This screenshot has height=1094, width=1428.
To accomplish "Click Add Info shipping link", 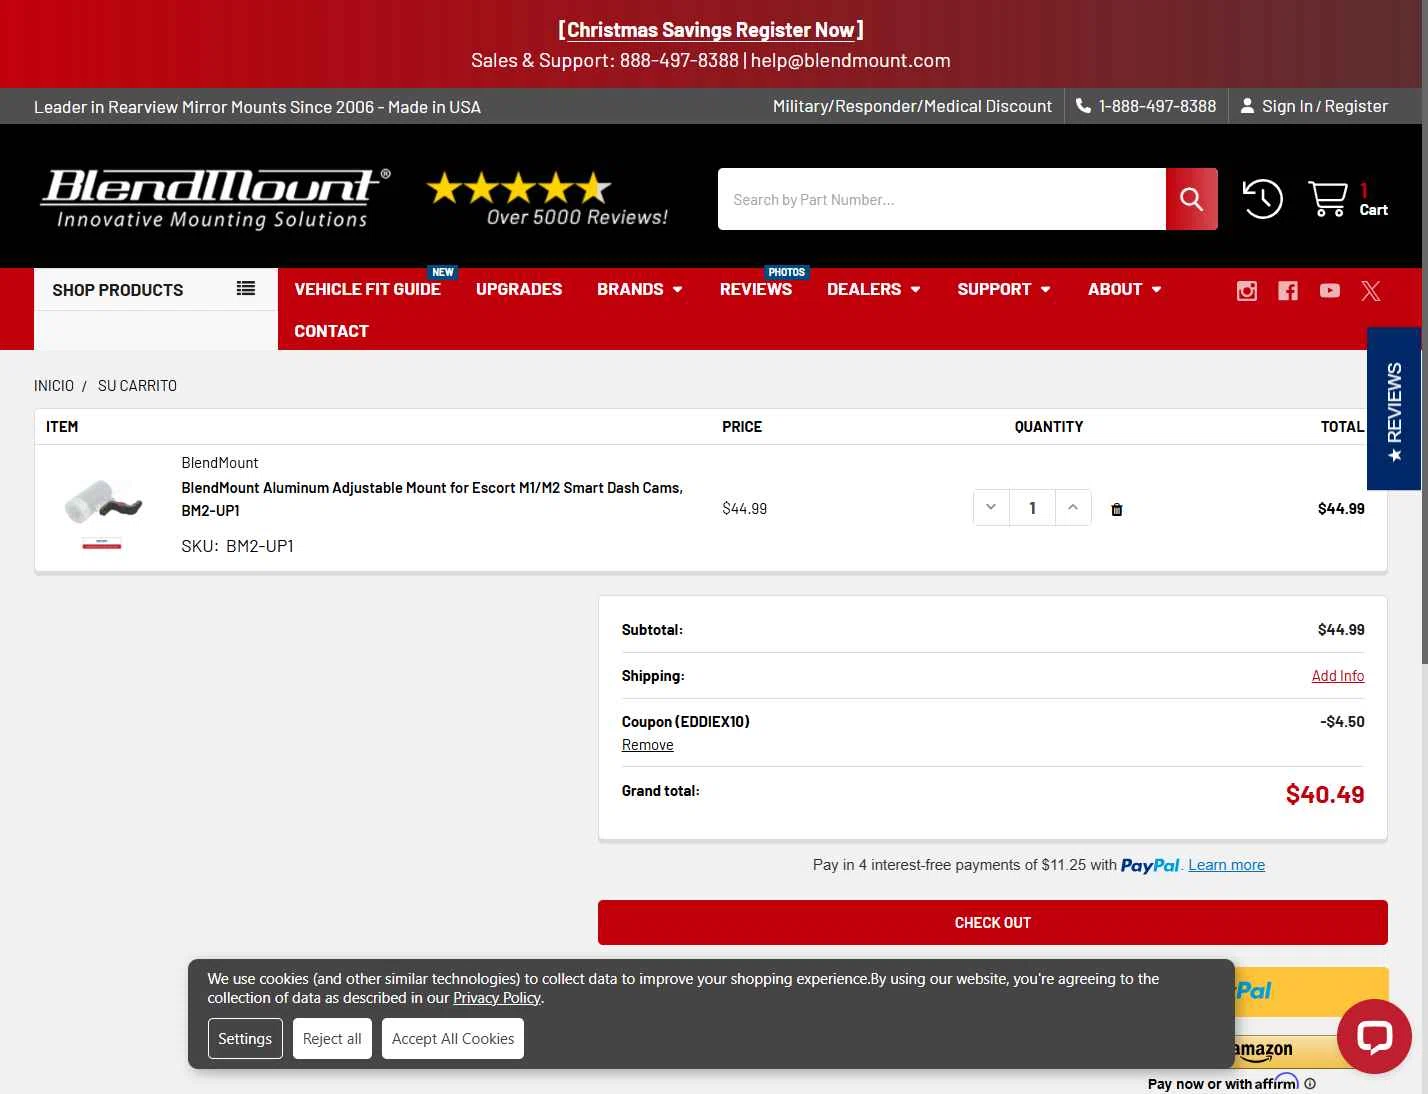I will pyautogui.click(x=1338, y=676).
